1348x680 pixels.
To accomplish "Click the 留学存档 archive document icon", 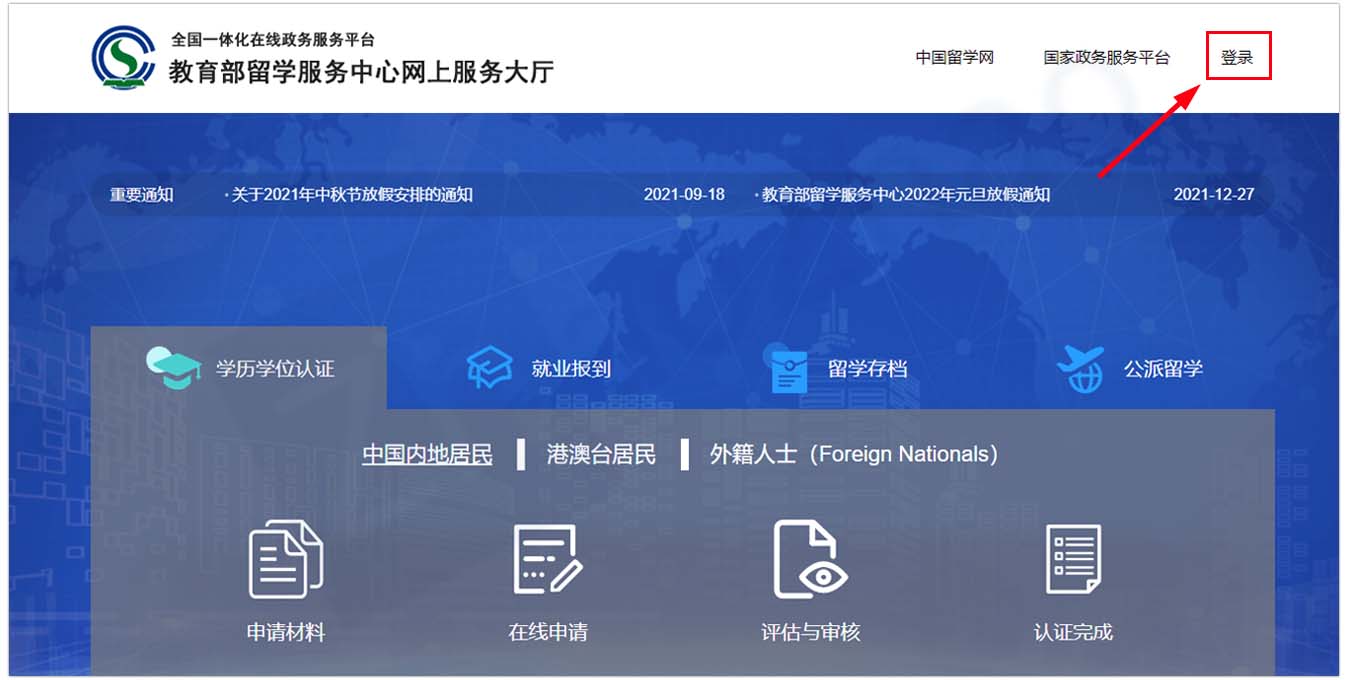I will (x=788, y=368).
